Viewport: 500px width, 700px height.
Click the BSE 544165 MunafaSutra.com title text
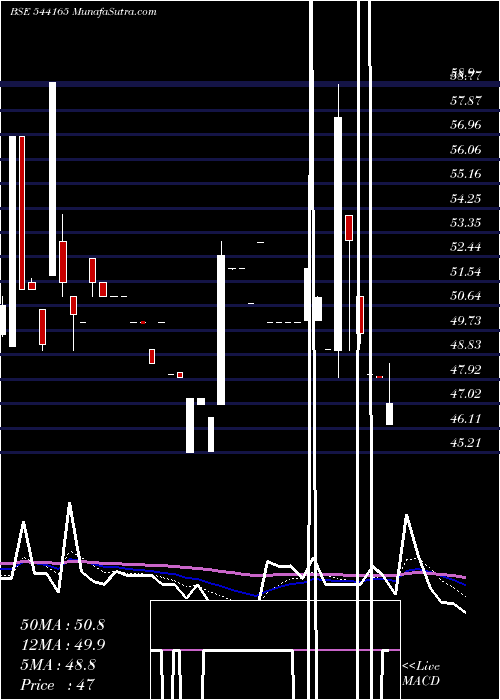point(83,12)
